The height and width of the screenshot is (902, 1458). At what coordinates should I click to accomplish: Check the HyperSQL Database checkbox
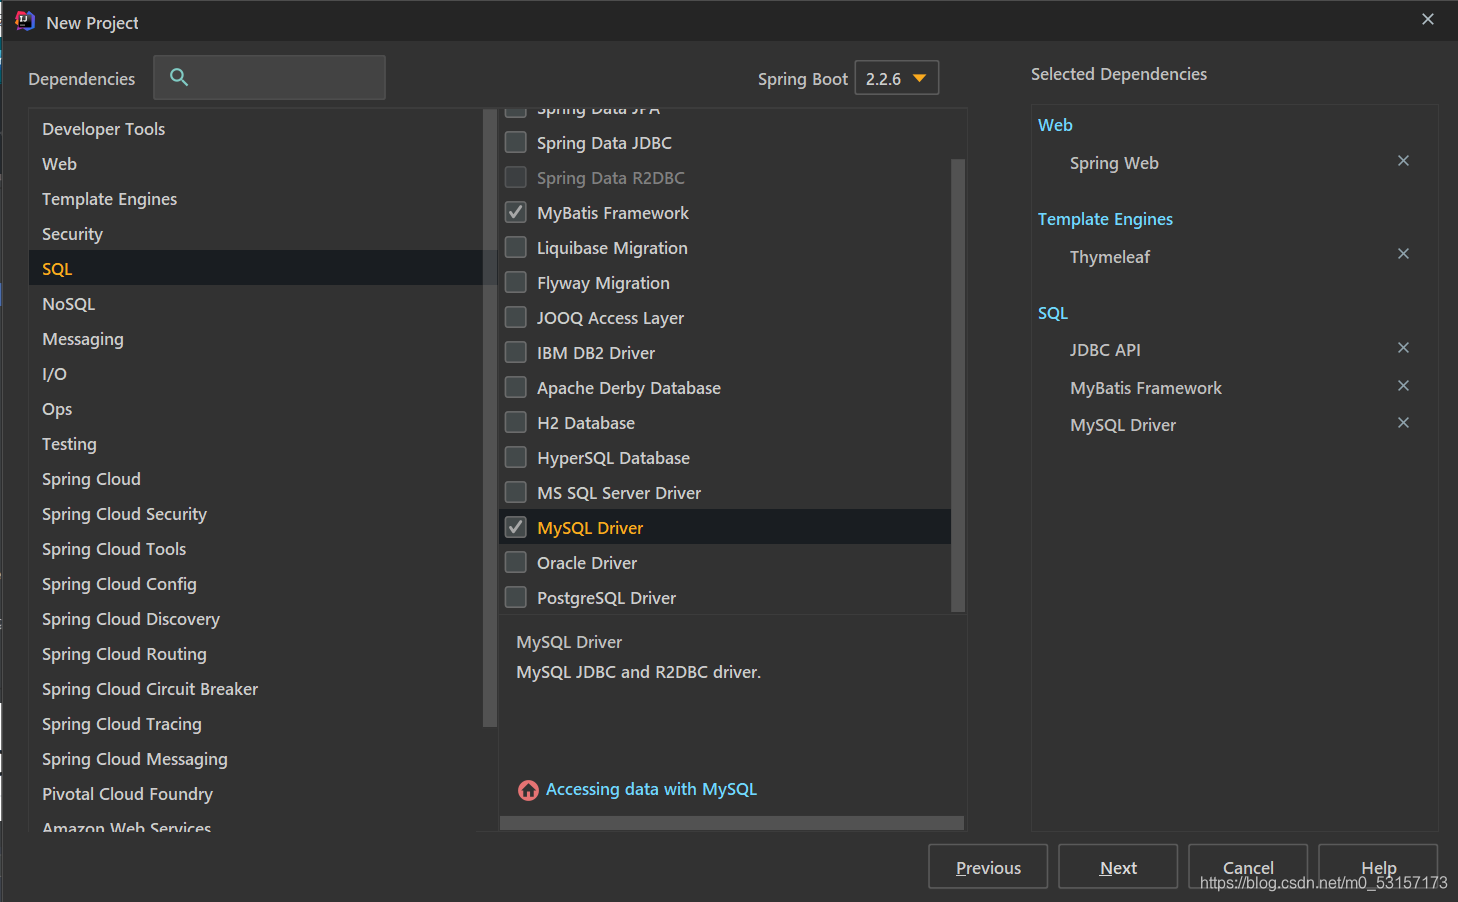[516, 457]
